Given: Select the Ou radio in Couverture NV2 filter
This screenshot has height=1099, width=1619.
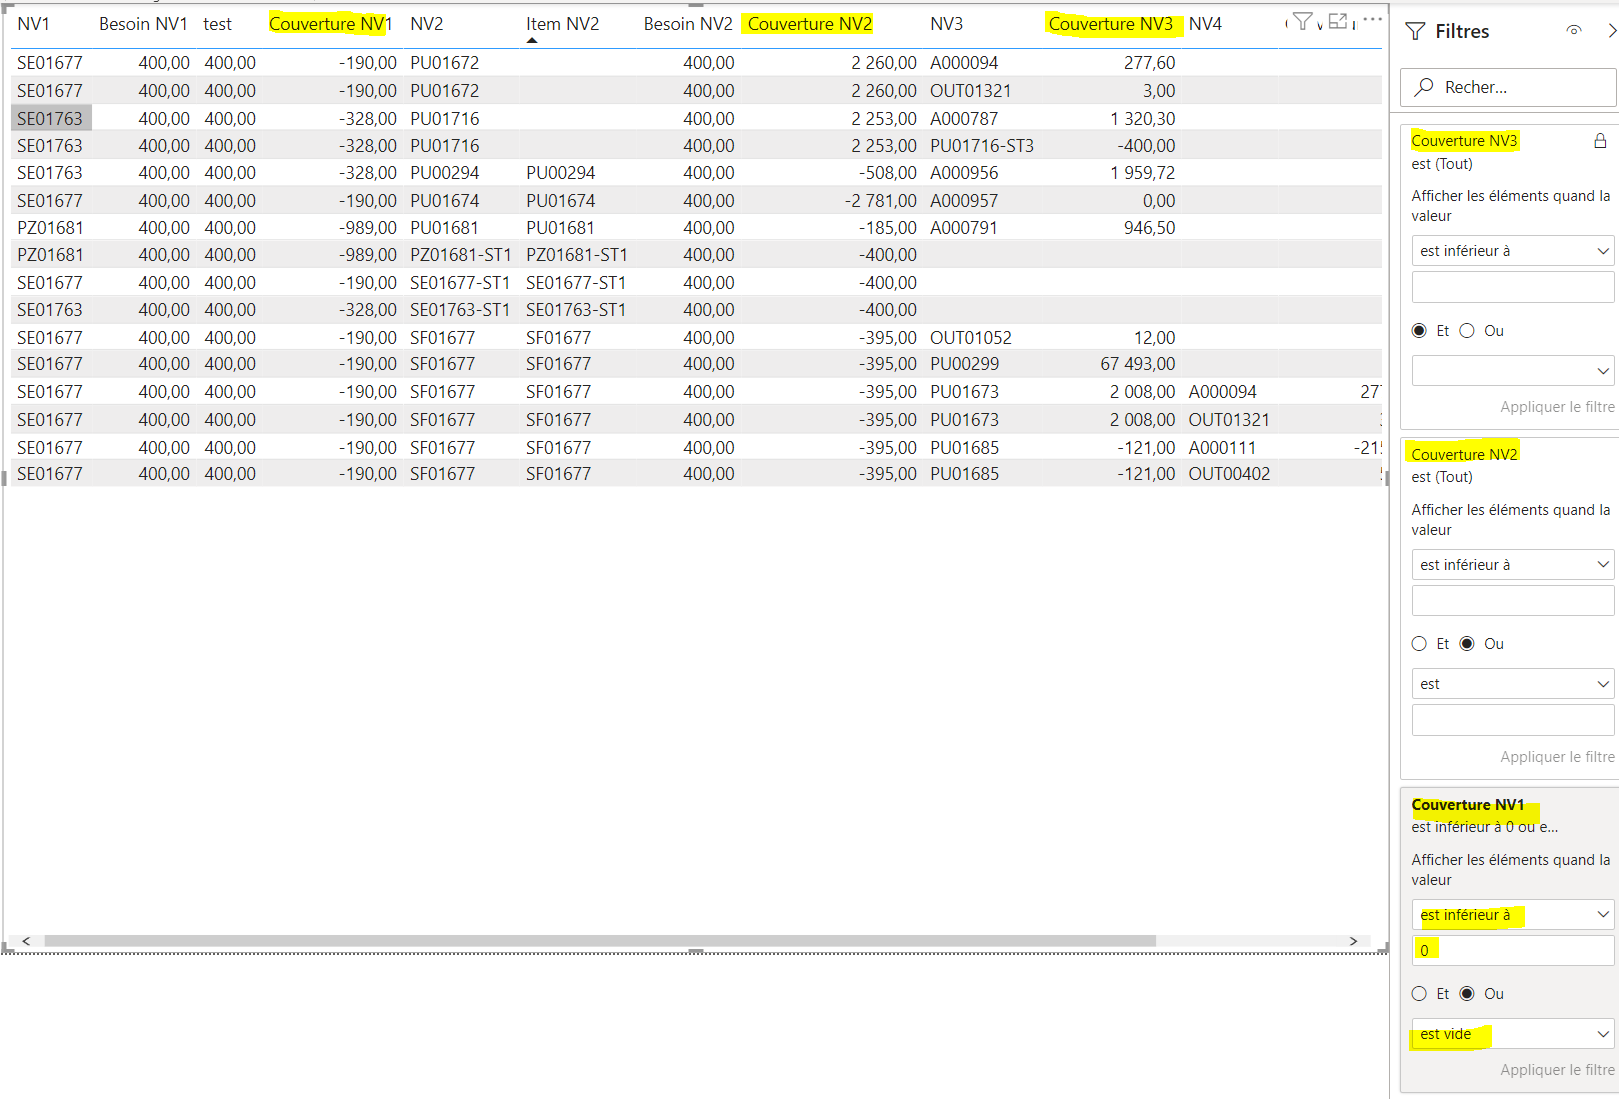Looking at the screenshot, I should tap(1467, 644).
